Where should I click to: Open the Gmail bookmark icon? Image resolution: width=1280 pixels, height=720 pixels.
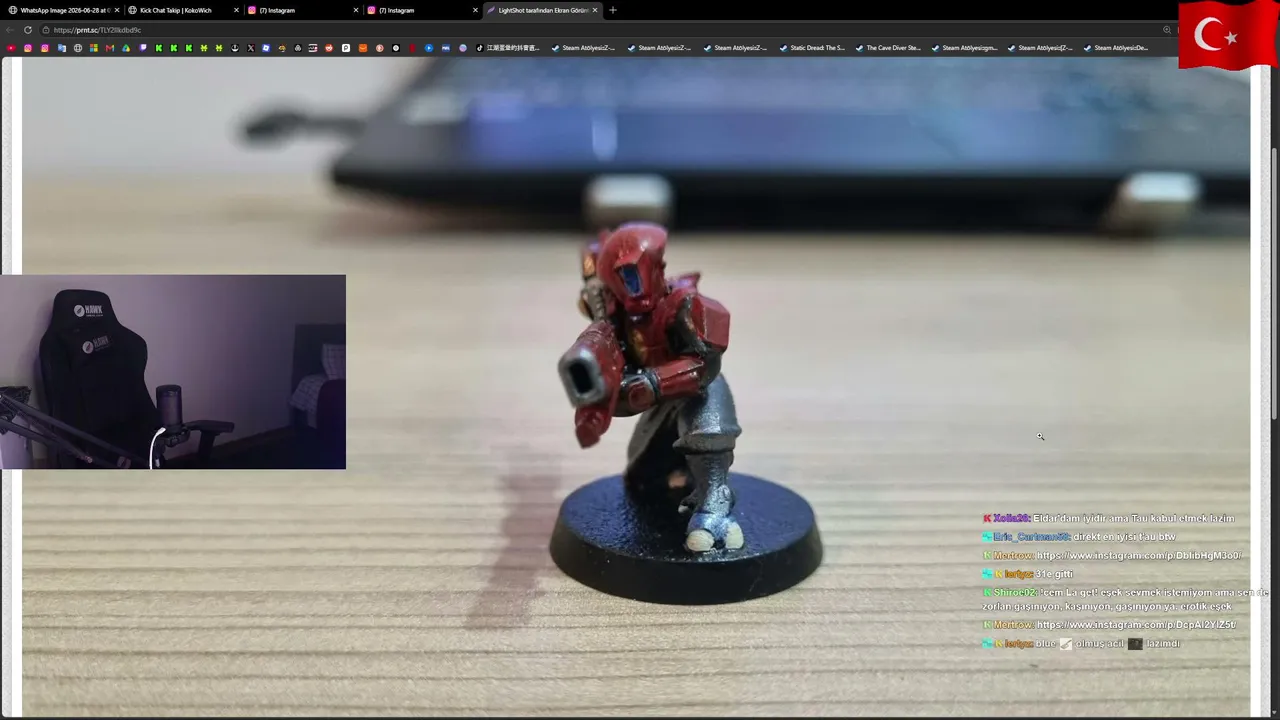tap(110, 48)
